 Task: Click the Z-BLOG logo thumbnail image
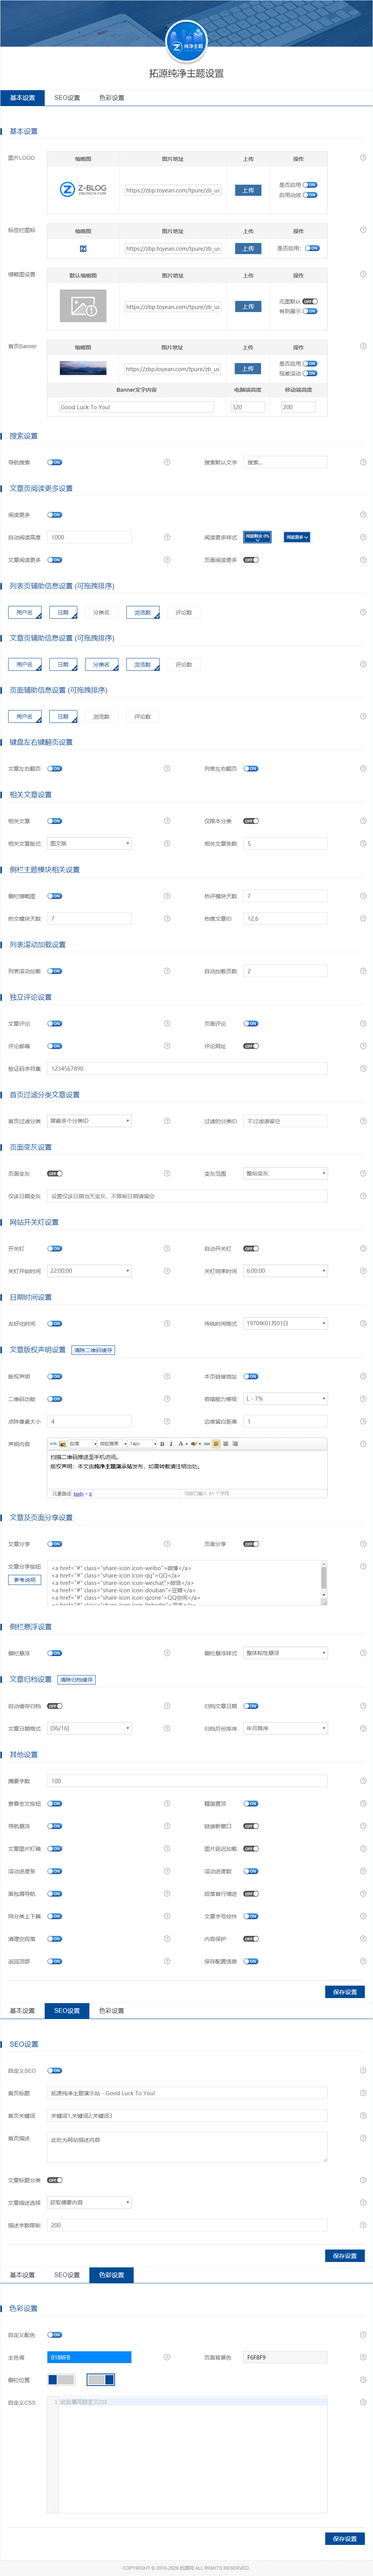pos(83,190)
